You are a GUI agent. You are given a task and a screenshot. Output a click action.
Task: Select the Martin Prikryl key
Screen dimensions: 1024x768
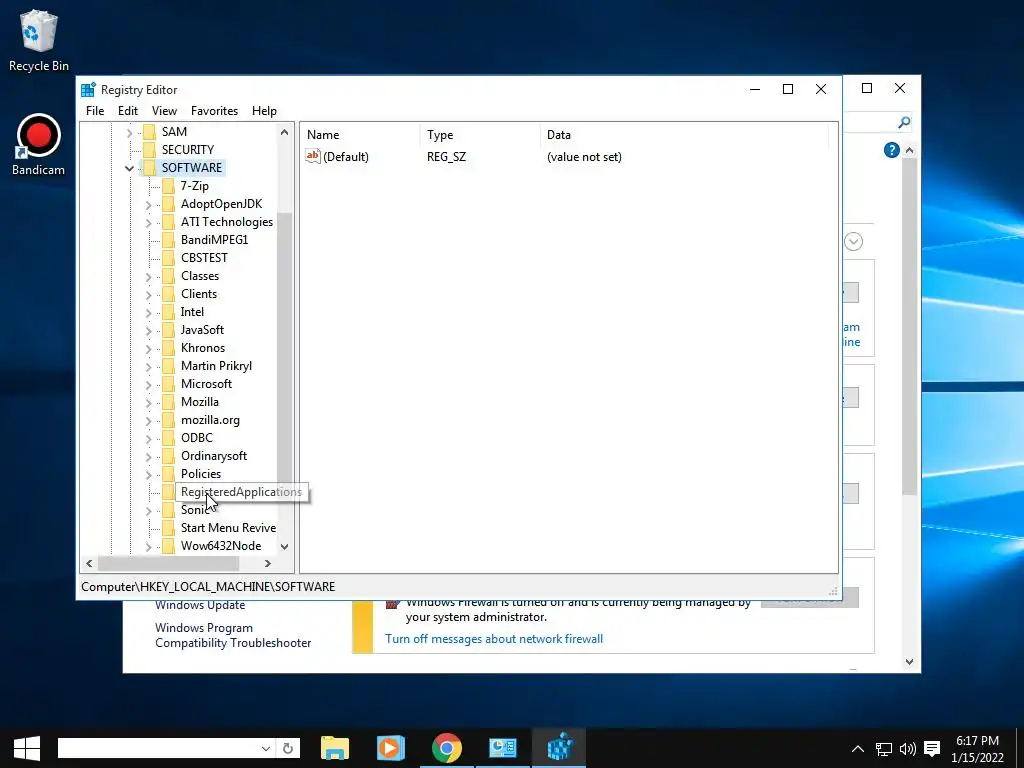(216, 366)
